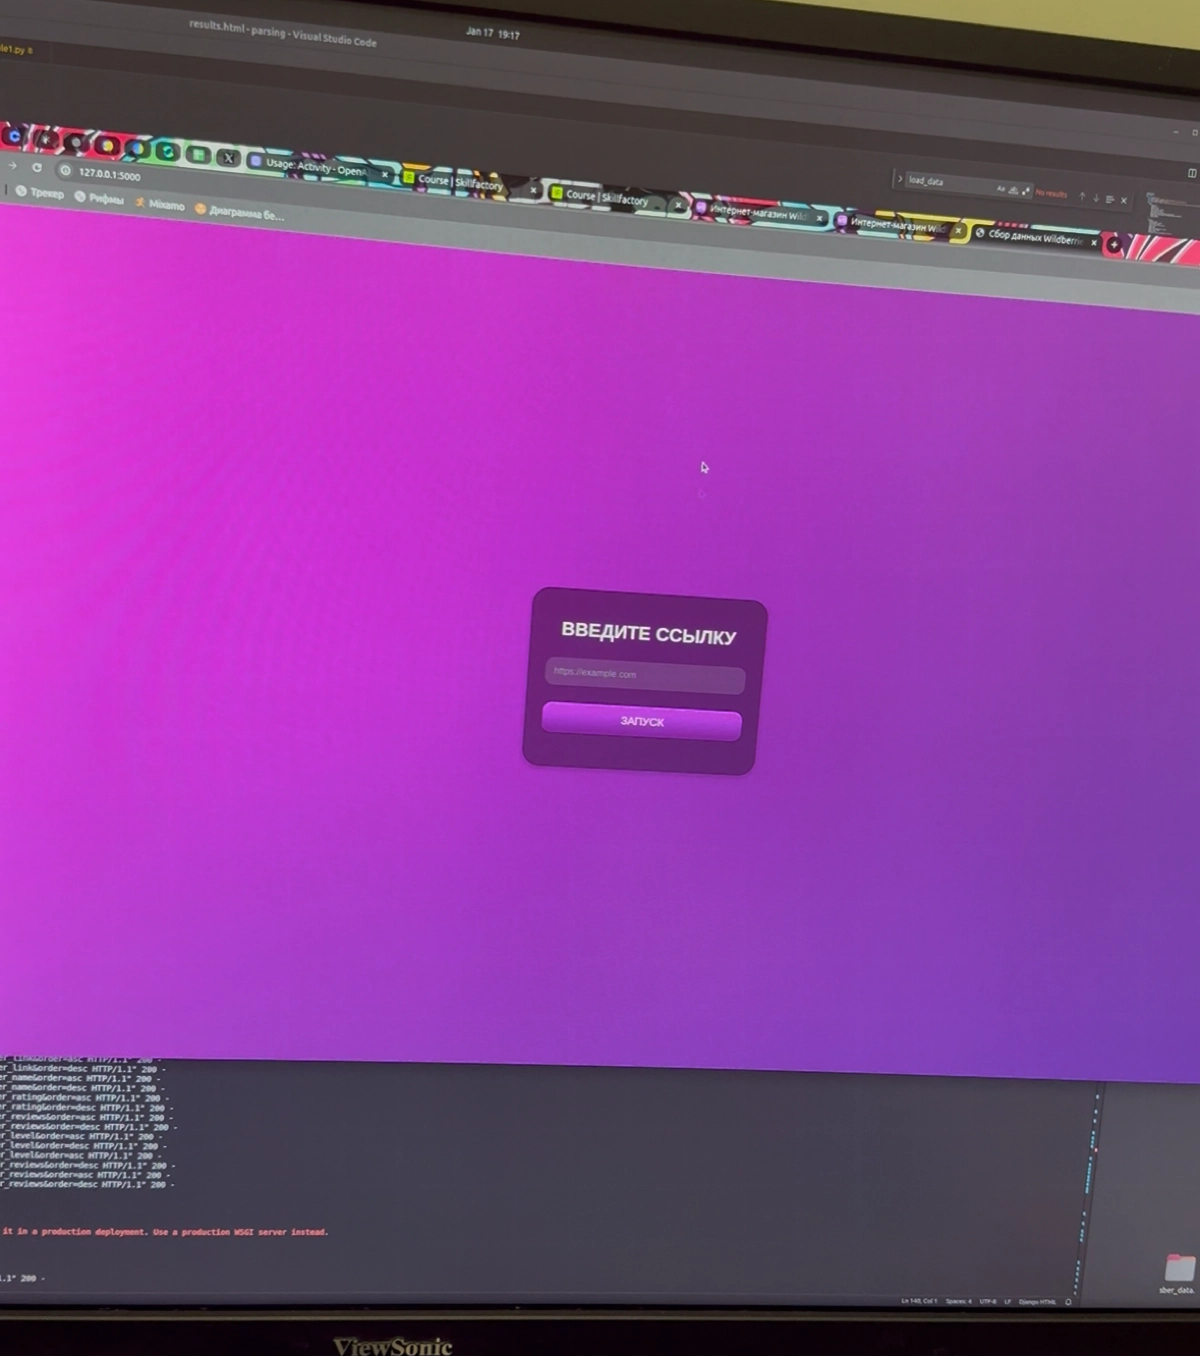Toggle Match Whole Word in VS Code find
1200x1356 pixels.
coord(1013,190)
